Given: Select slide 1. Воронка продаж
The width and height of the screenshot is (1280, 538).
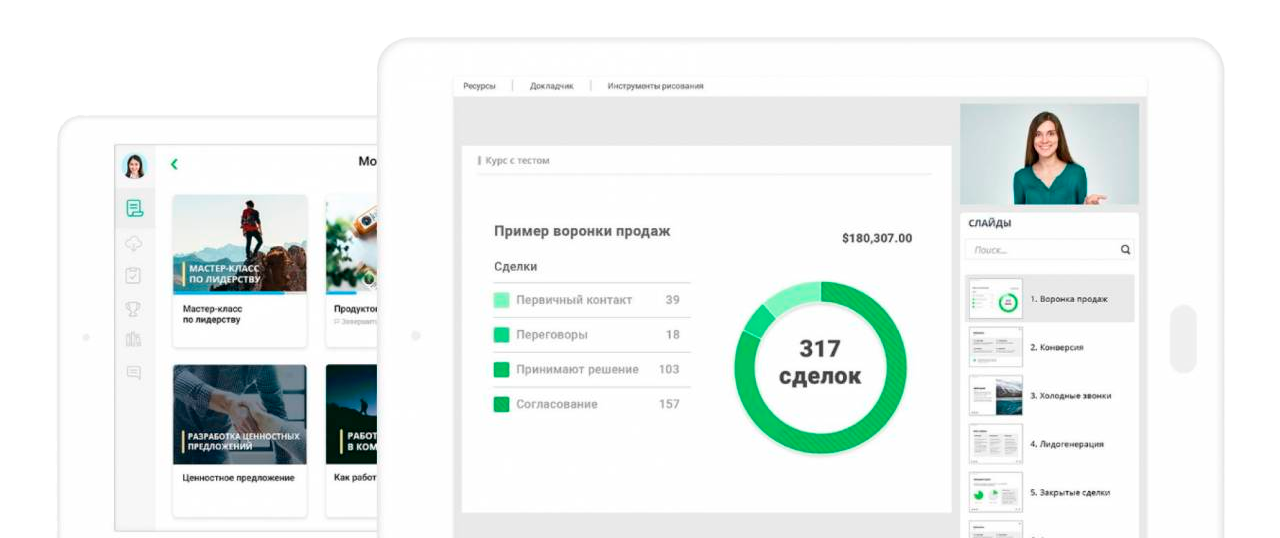Looking at the screenshot, I should tap(1049, 299).
